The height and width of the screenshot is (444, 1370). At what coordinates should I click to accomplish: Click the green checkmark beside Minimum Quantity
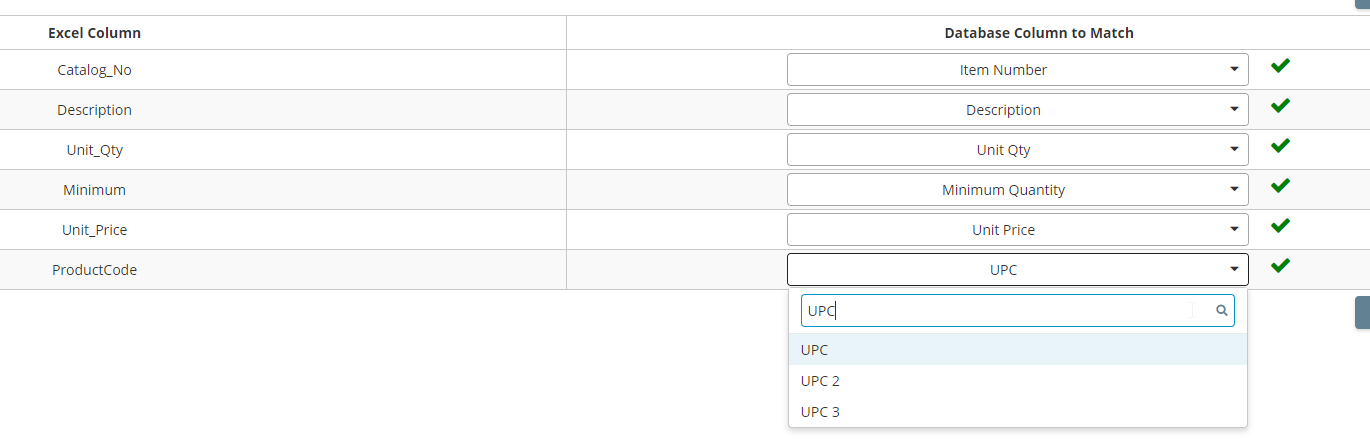[1280, 186]
